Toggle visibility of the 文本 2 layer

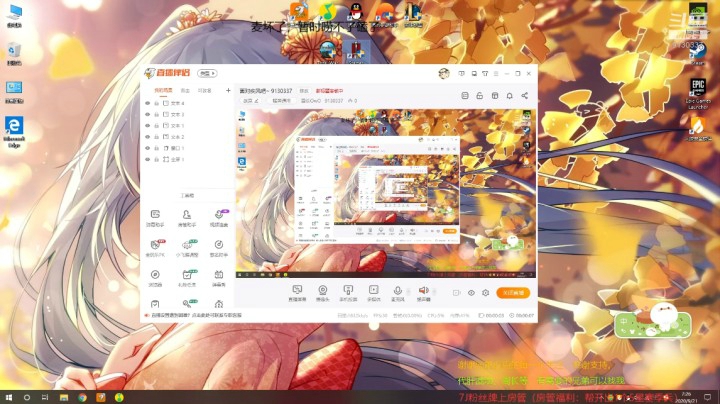point(147,137)
